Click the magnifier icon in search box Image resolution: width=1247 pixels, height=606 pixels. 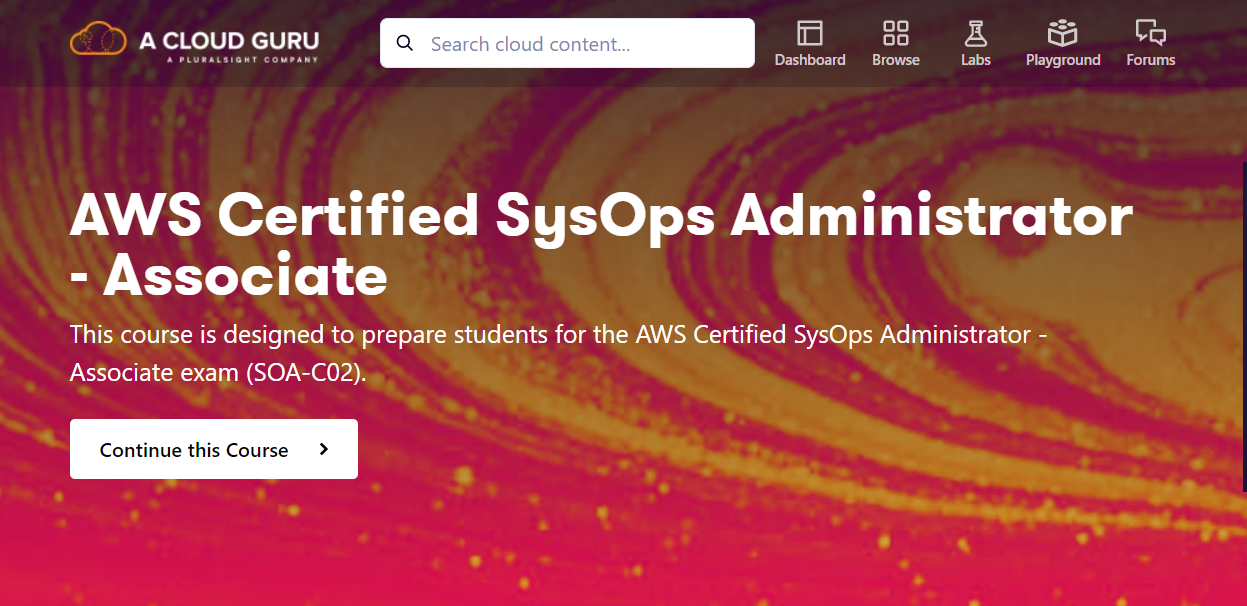coord(405,43)
